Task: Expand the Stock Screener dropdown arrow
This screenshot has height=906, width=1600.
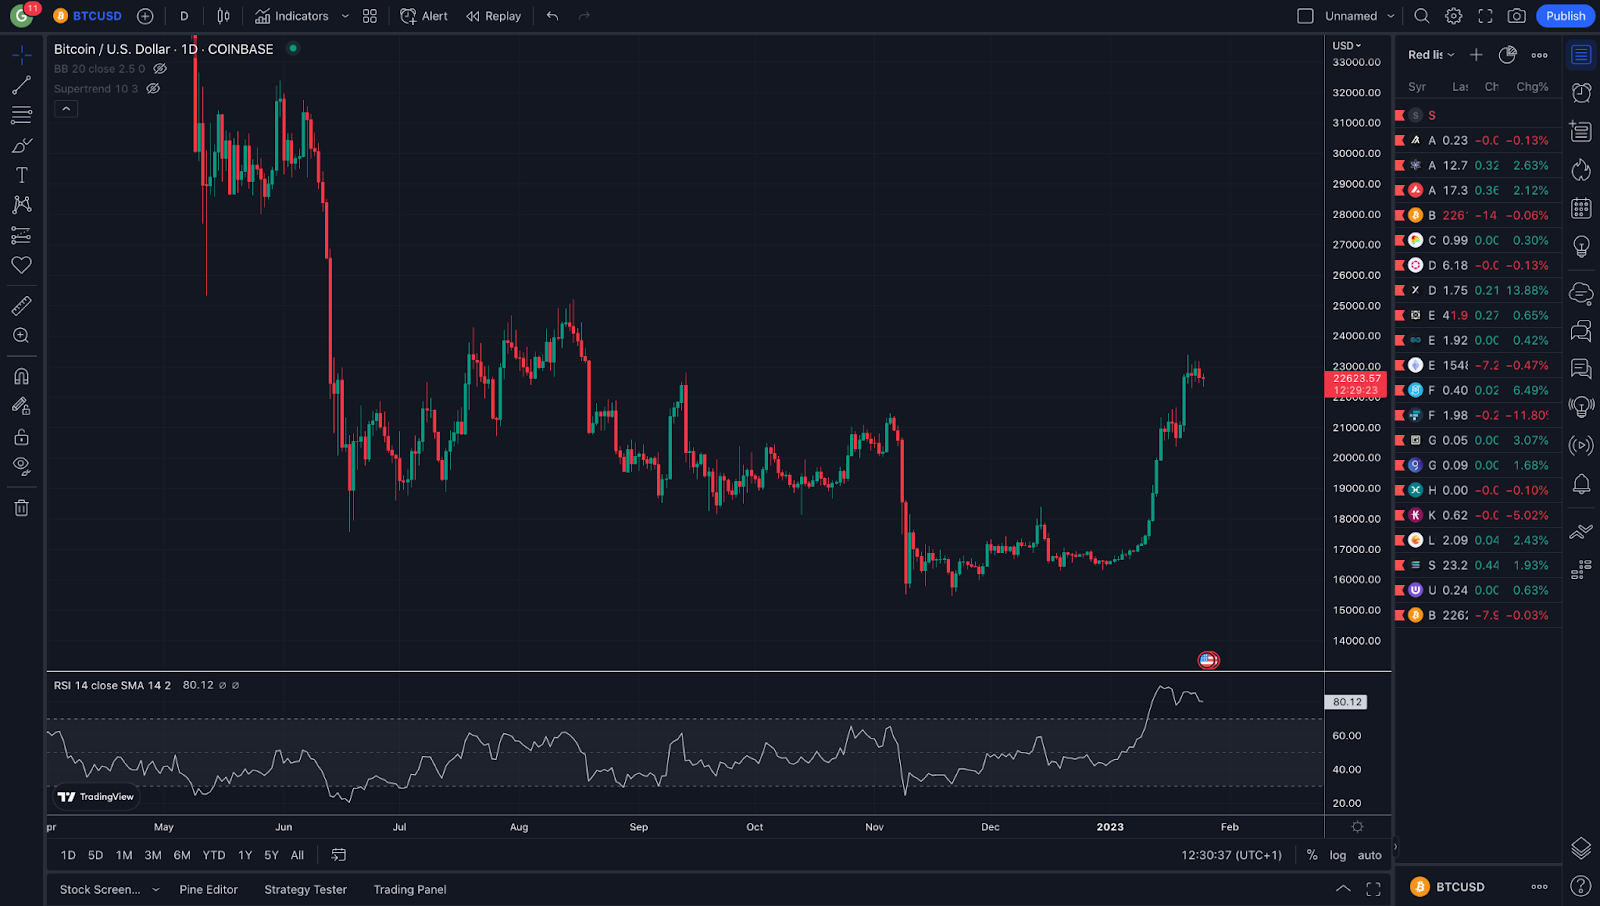Action: coord(156,889)
